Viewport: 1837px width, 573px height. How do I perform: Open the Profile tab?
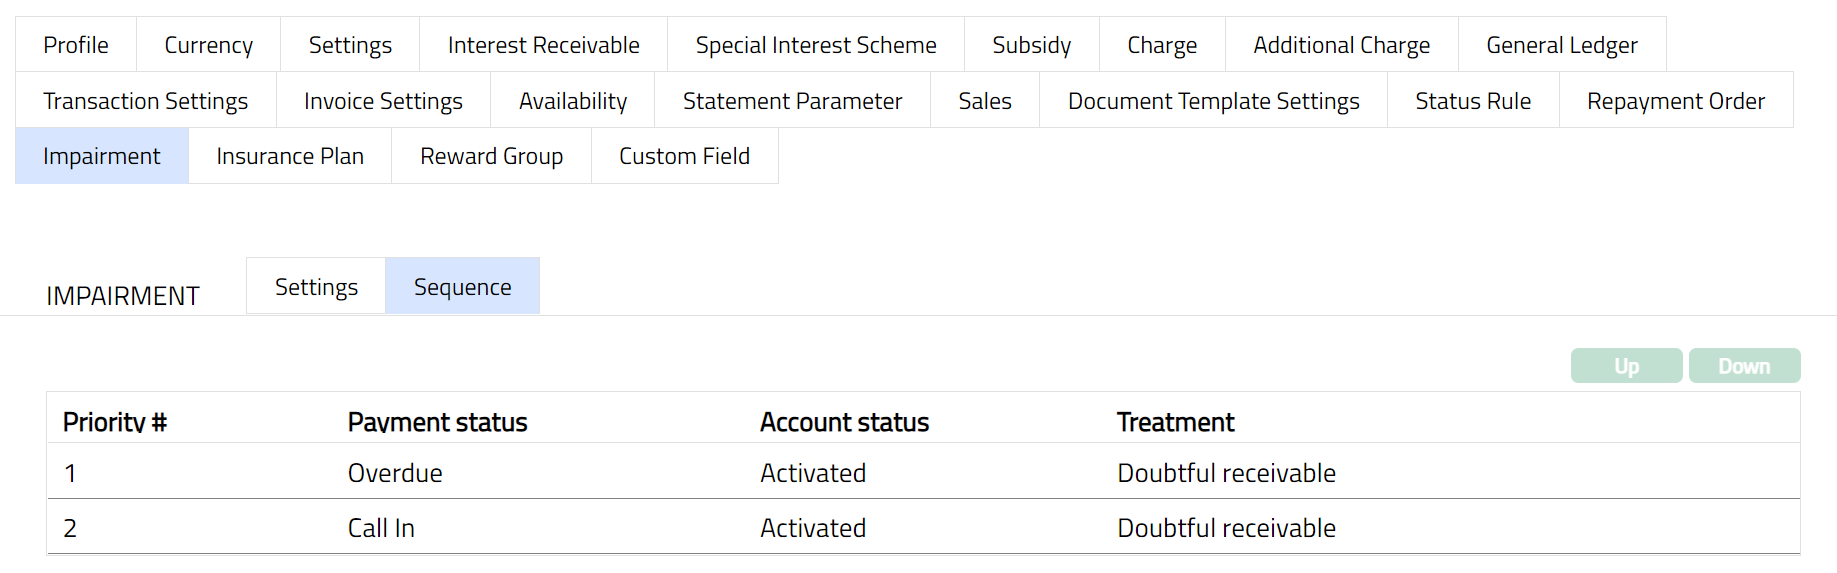76,45
